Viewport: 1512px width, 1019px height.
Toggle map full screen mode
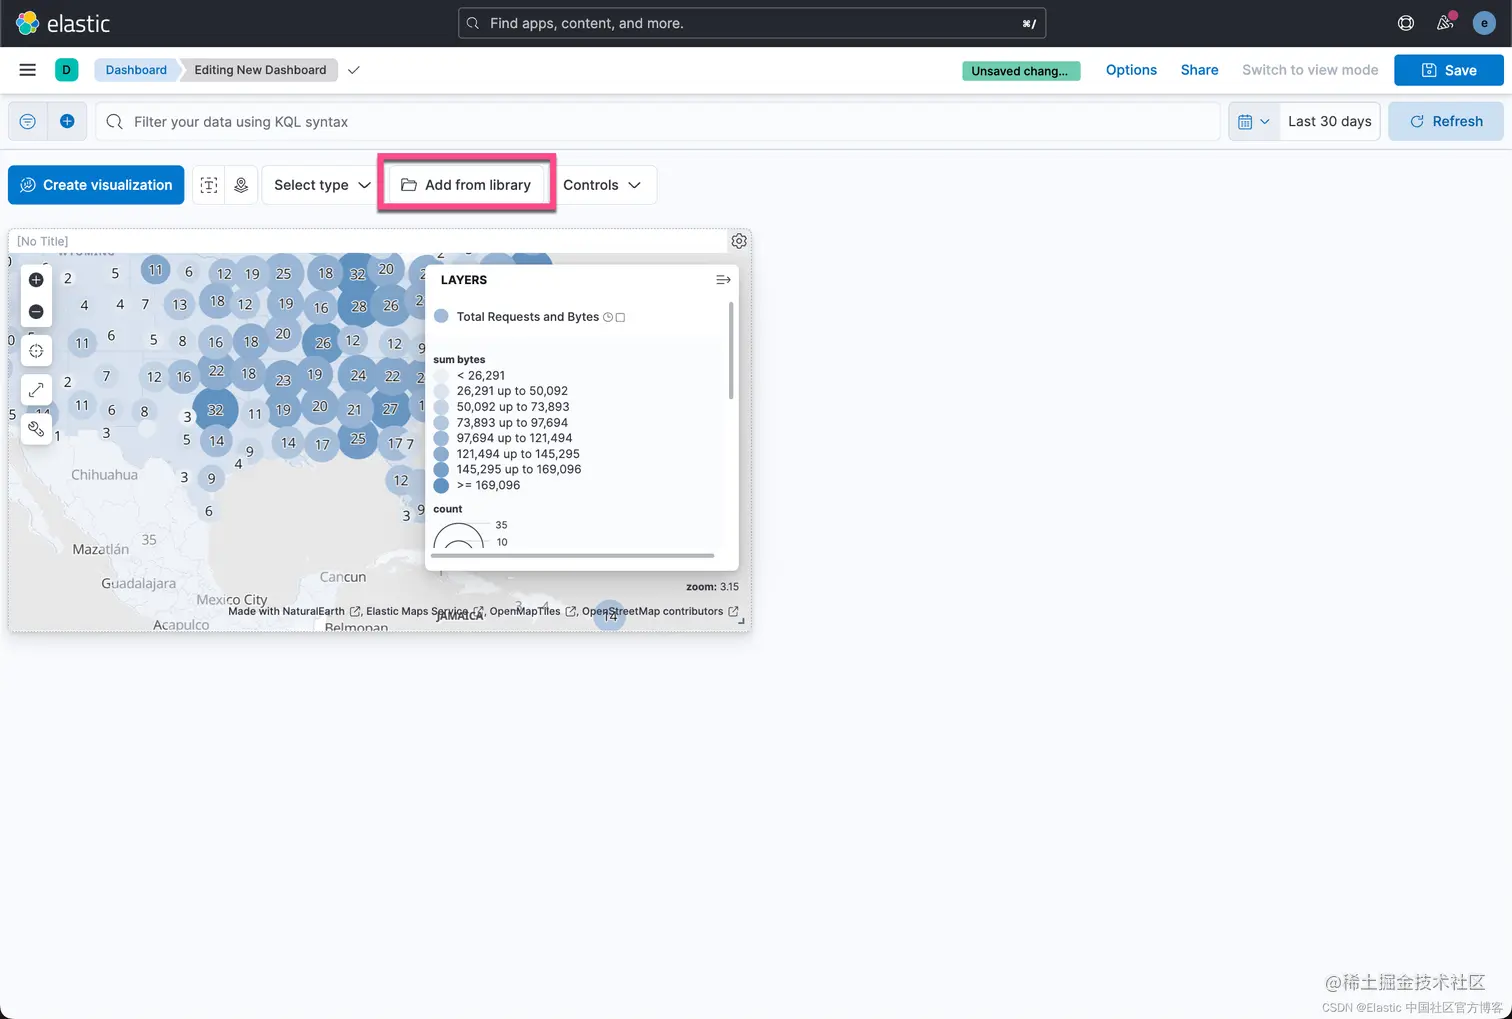36,390
